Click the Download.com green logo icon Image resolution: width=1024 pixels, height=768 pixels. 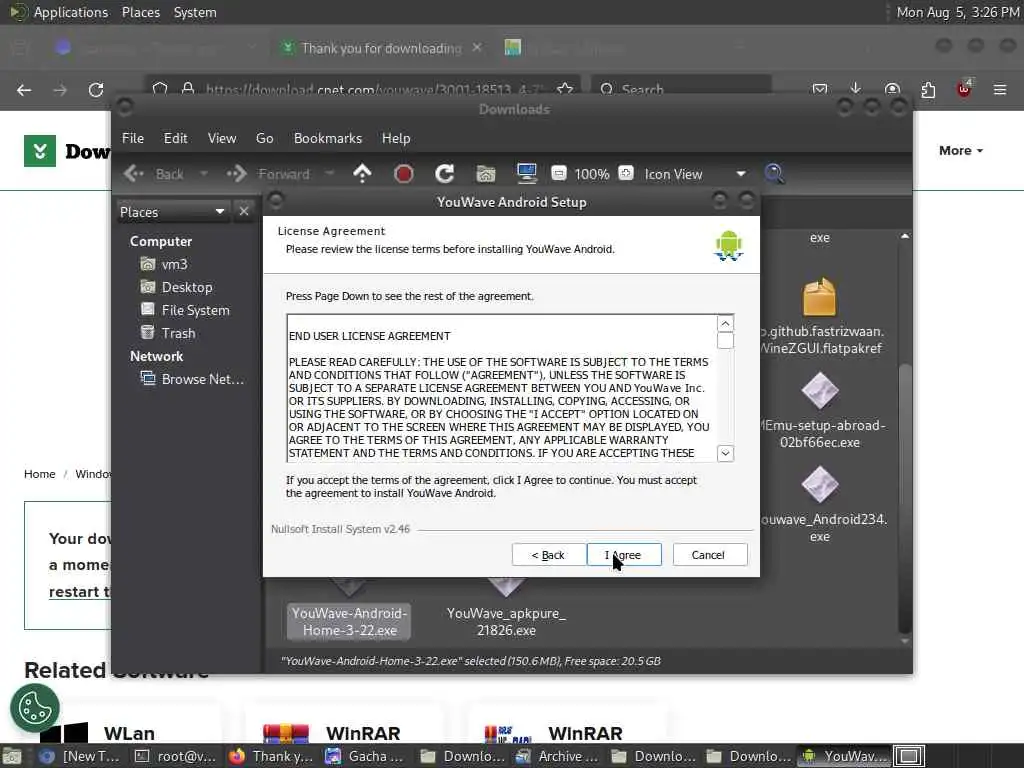[40, 152]
